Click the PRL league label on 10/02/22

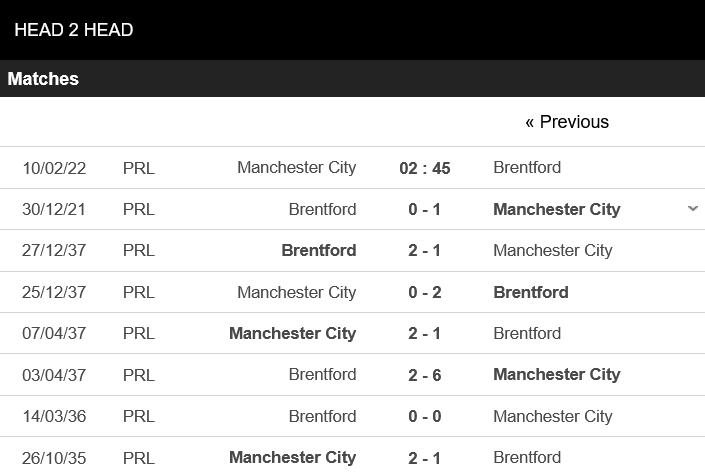click(139, 168)
